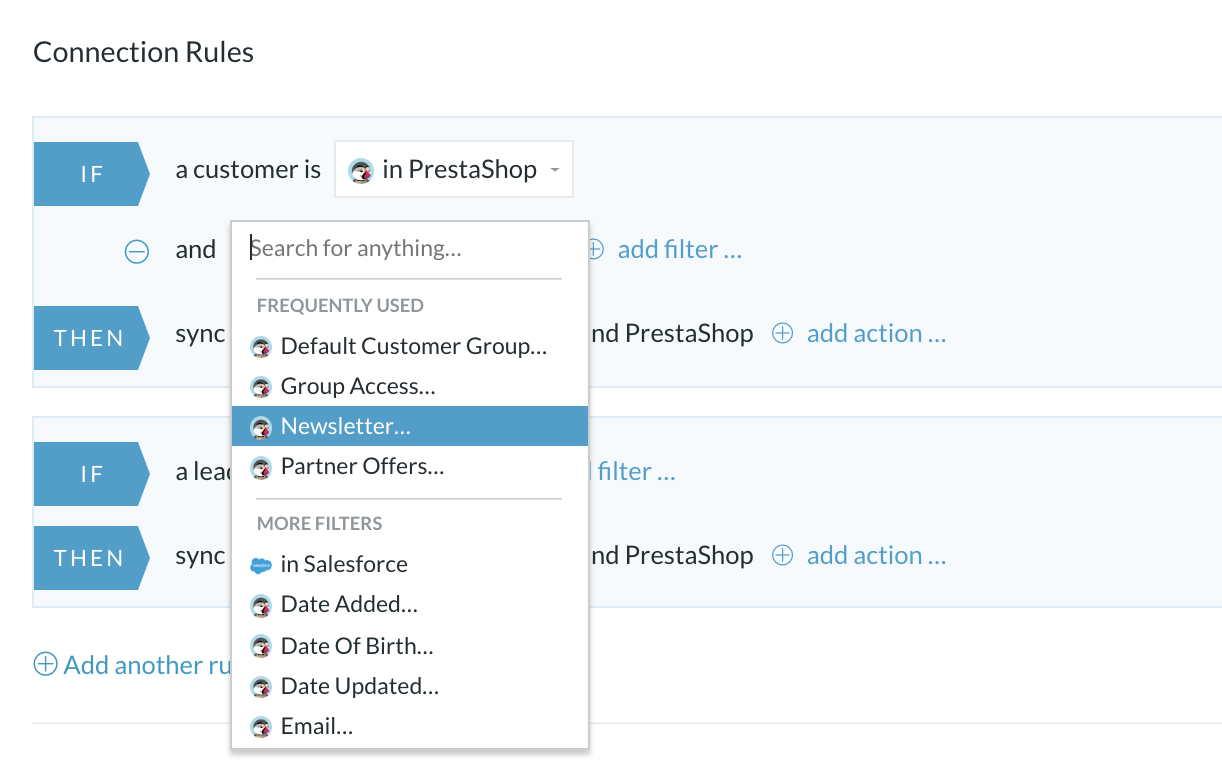Click PrestaShop icon beside Date Added
1222x762 pixels.
pos(261,605)
